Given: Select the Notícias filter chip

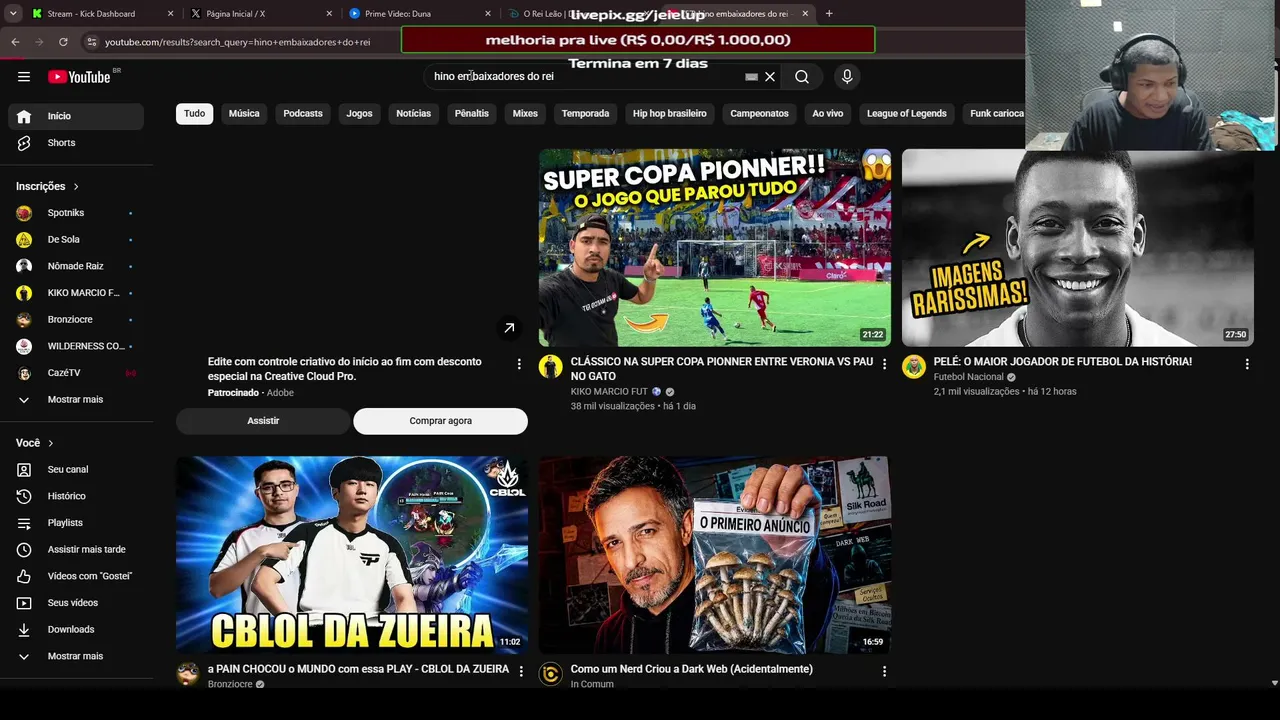Looking at the screenshot, I should click(413, 114).
